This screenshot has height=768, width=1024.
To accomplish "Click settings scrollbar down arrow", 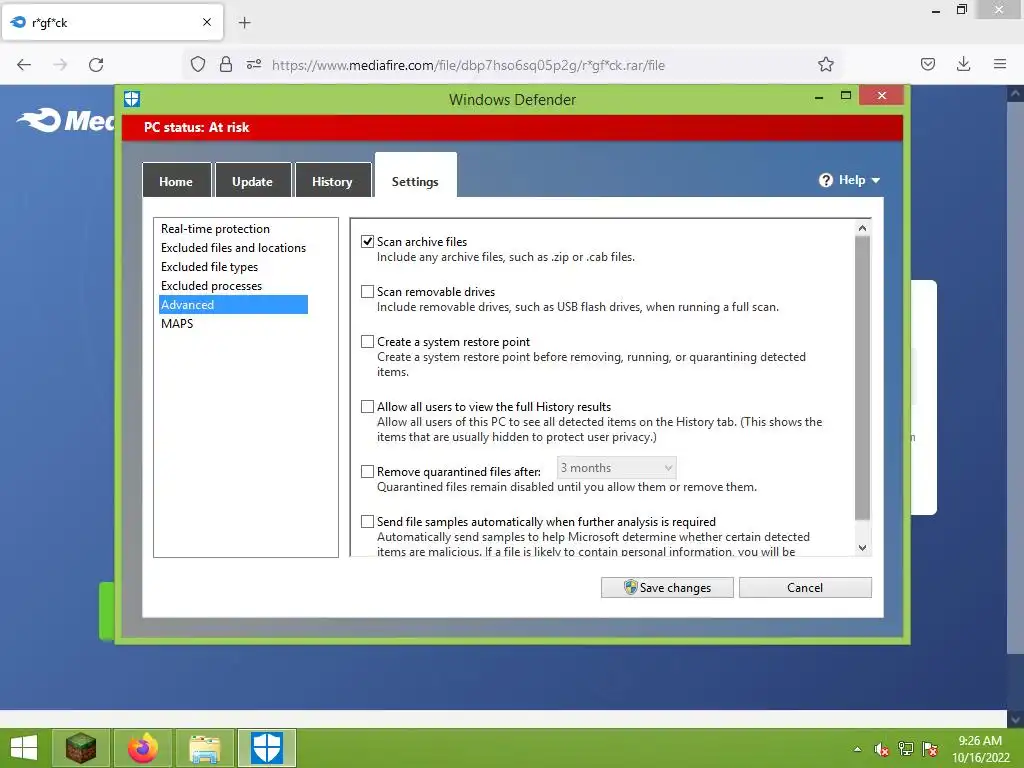I will tap(862, 548).
